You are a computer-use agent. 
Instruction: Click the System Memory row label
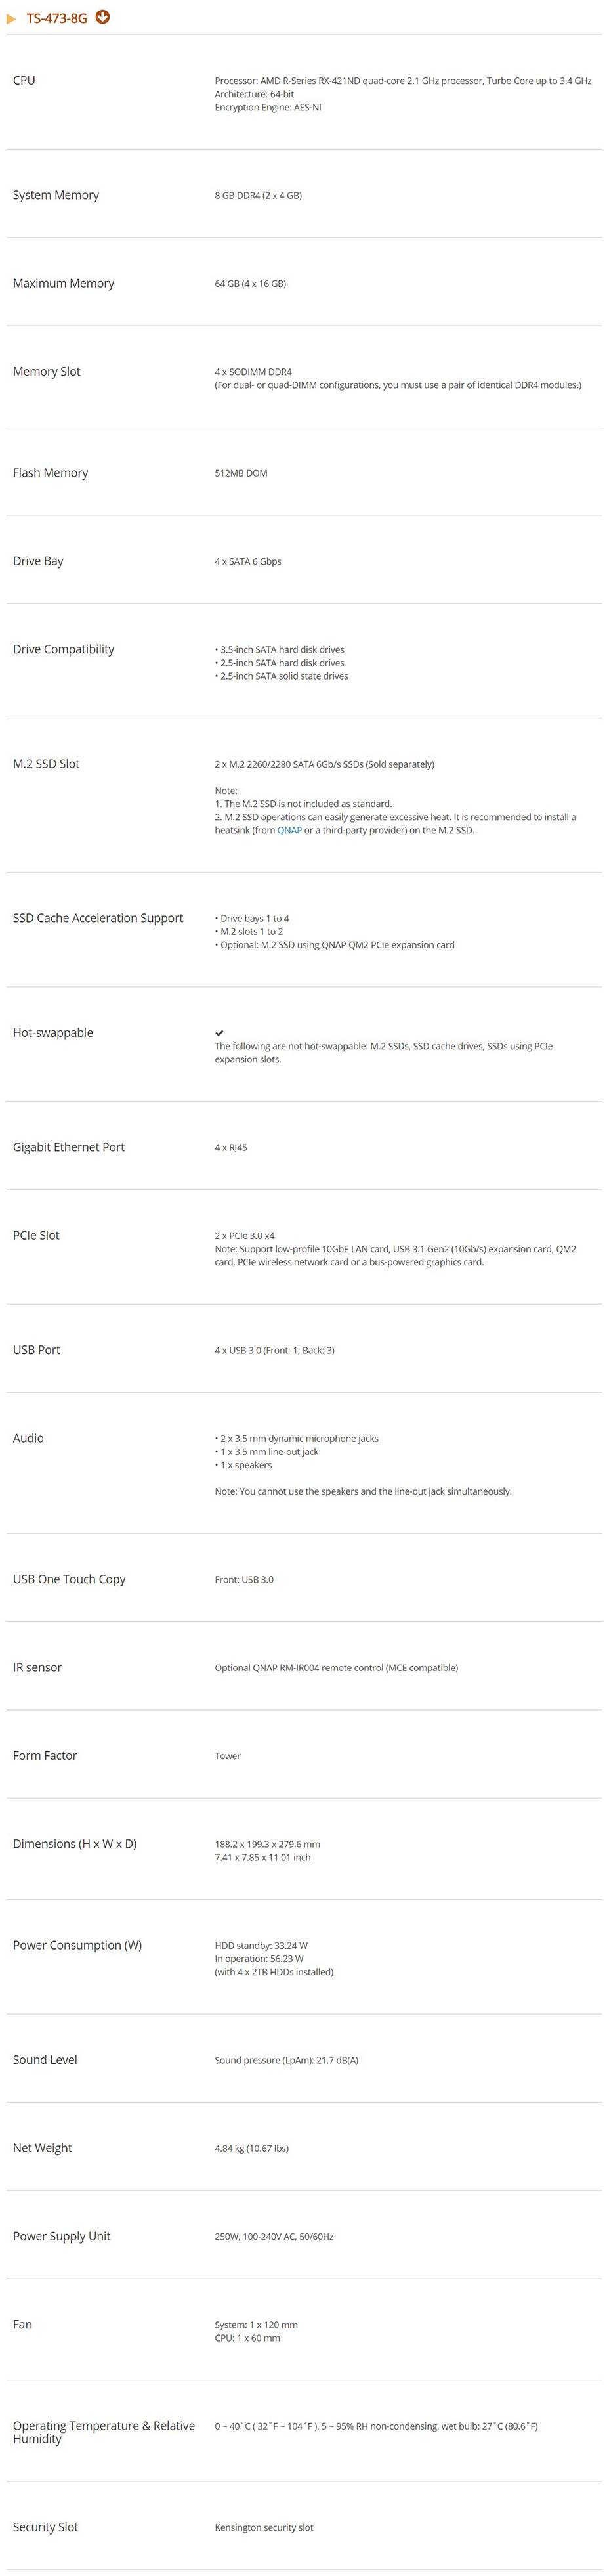pos(56,195)
